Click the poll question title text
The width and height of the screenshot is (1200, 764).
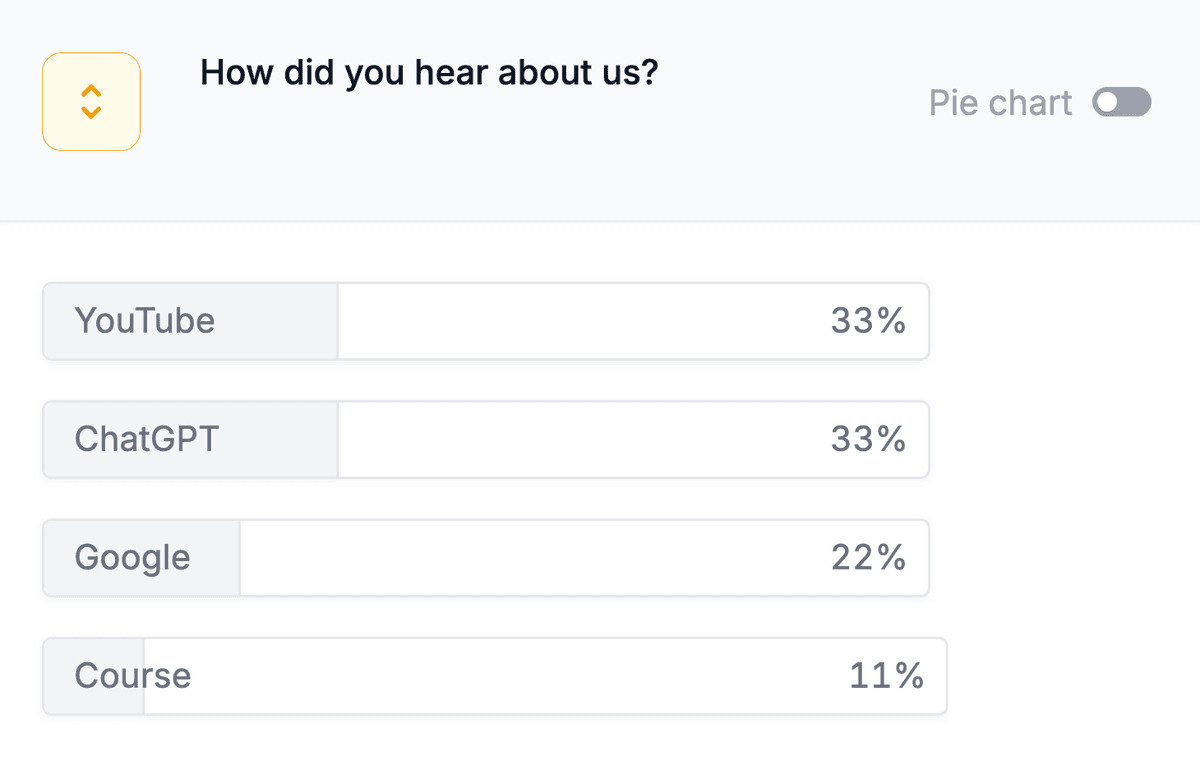click(x=429, y=72)
